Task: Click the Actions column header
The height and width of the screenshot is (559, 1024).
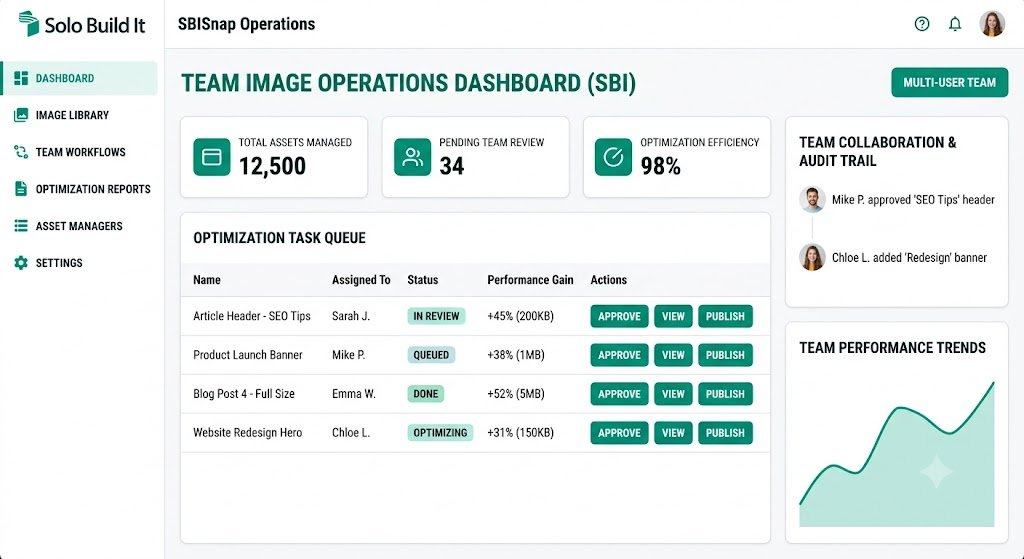Action: tap(609, 280)
